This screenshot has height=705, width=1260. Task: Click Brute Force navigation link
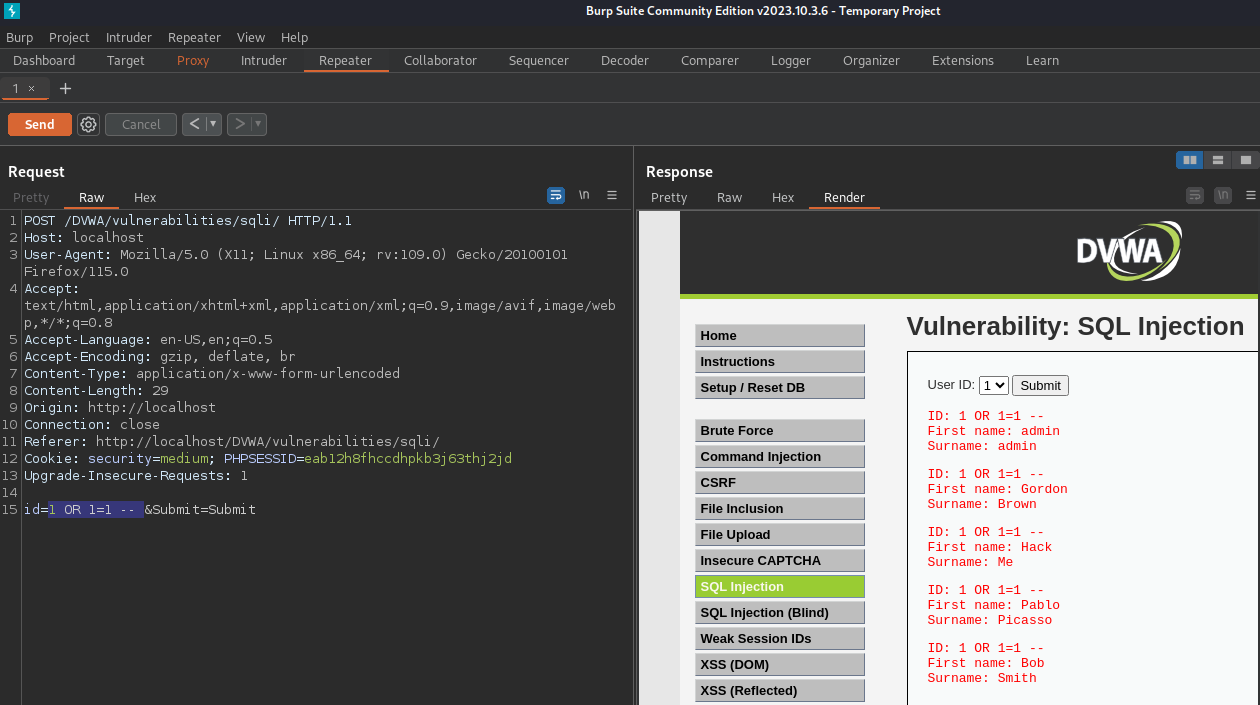[x=780, y=430]
